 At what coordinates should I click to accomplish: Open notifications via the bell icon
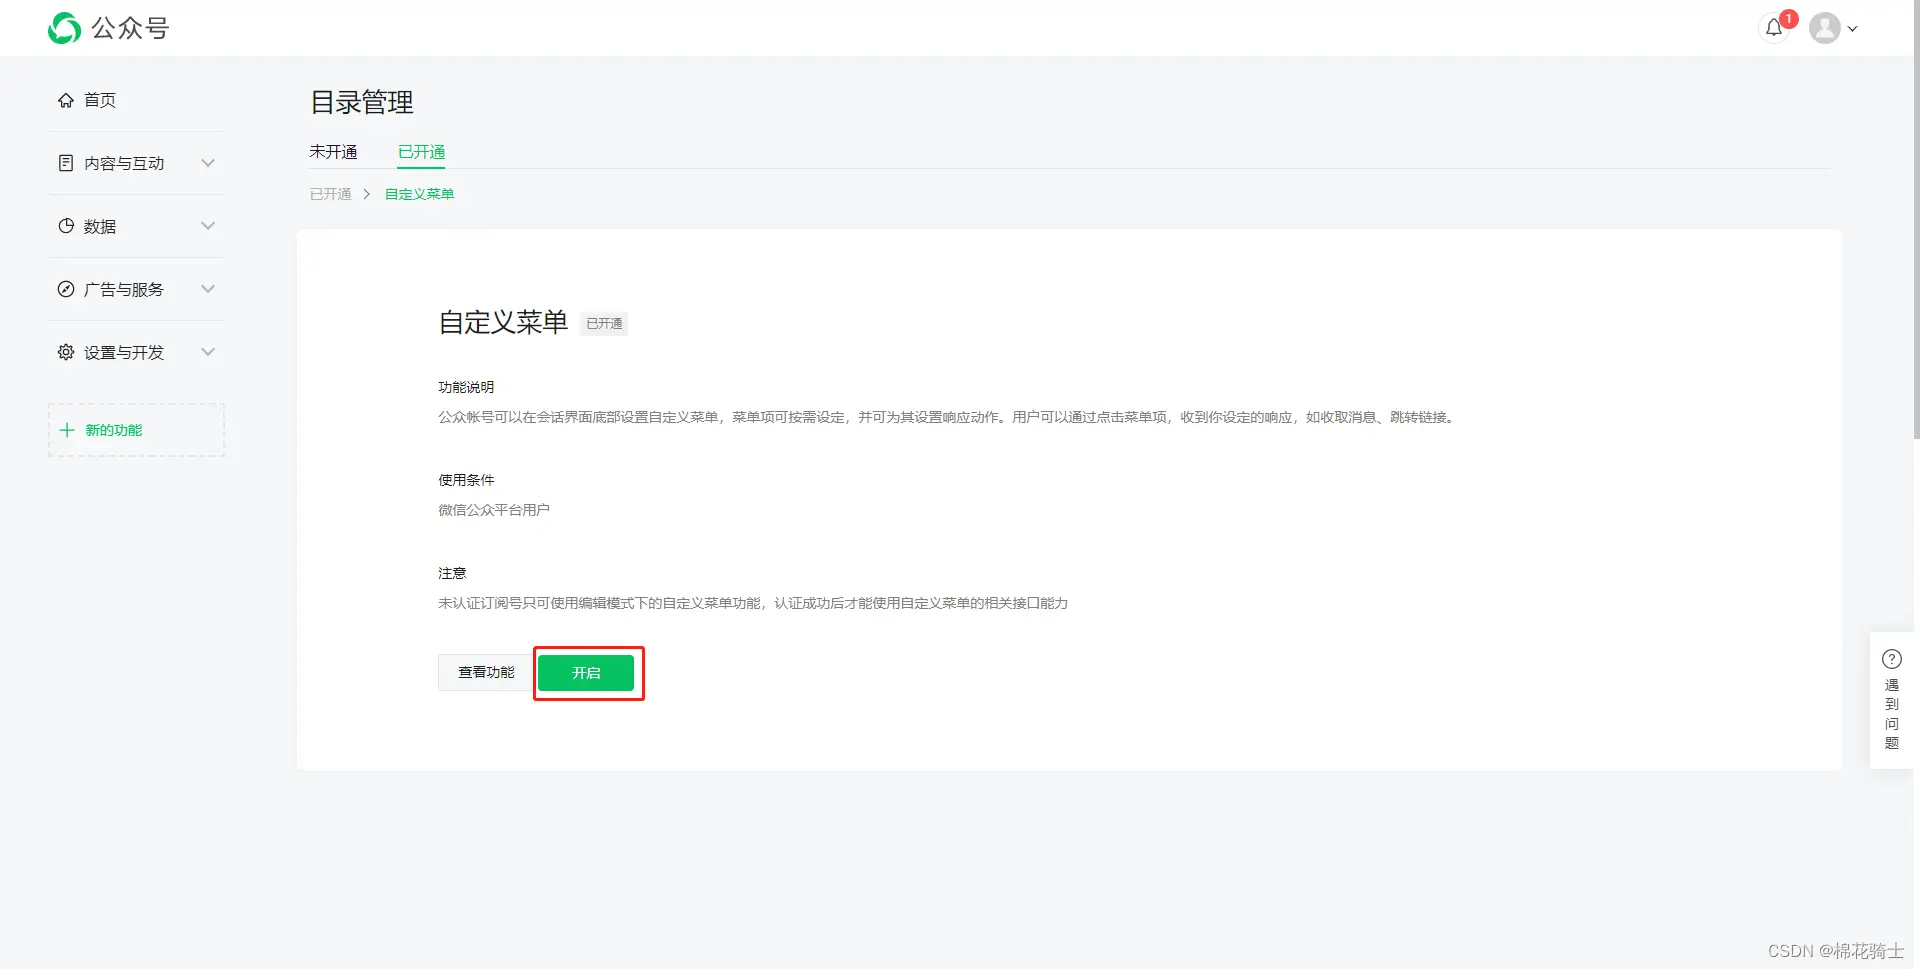(1773, 28)
